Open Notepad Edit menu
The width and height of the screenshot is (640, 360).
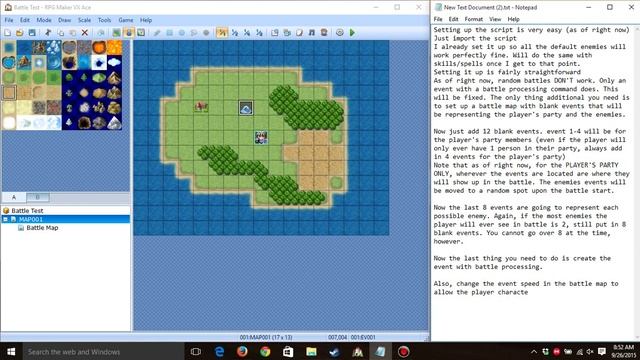453,19
